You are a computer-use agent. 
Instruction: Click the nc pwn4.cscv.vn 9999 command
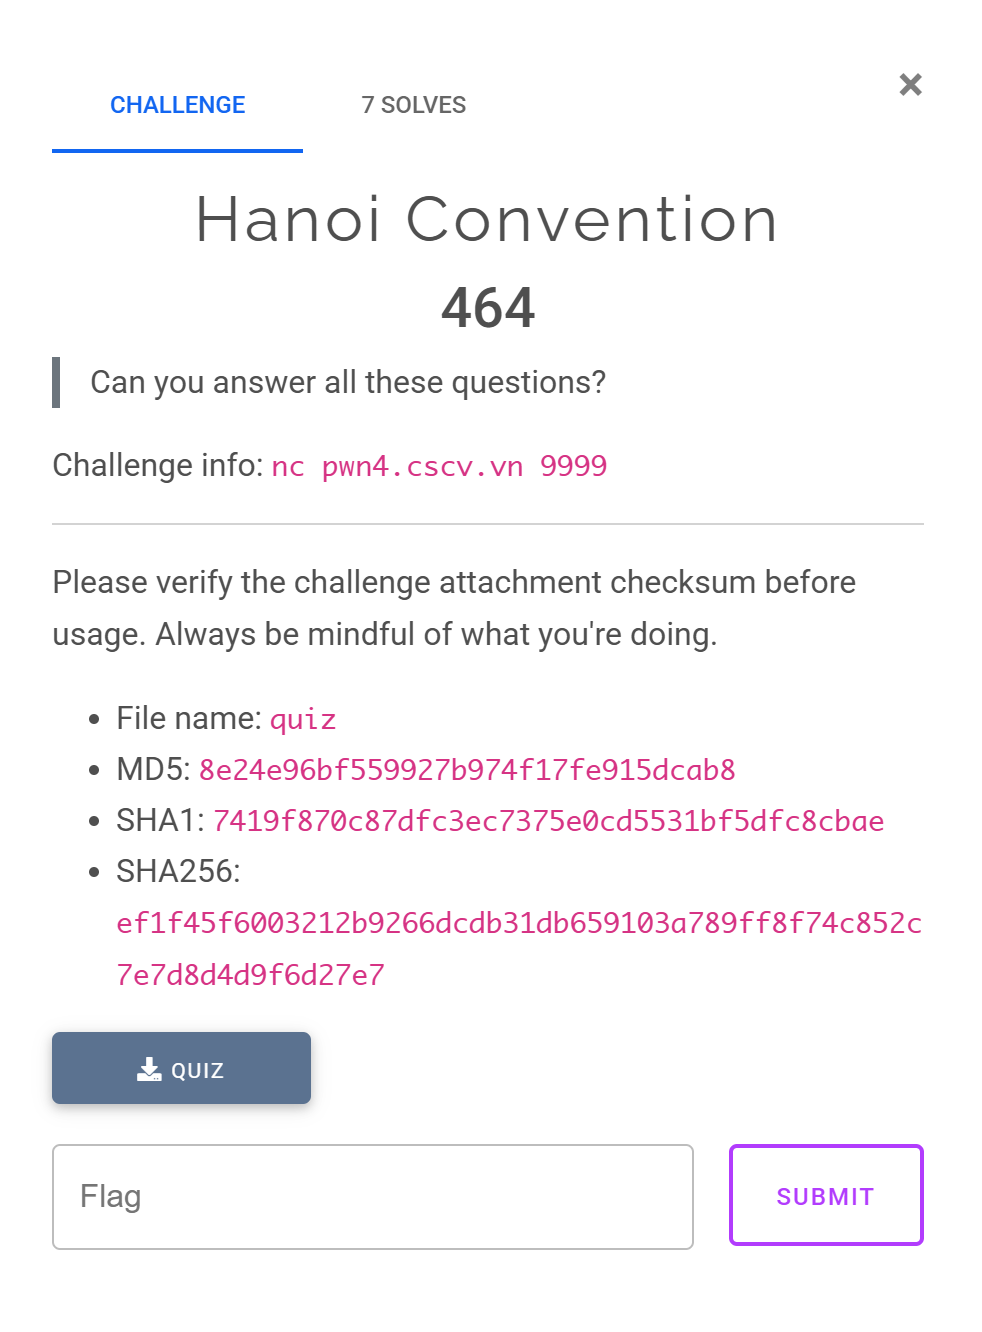[x=439, y=466]
